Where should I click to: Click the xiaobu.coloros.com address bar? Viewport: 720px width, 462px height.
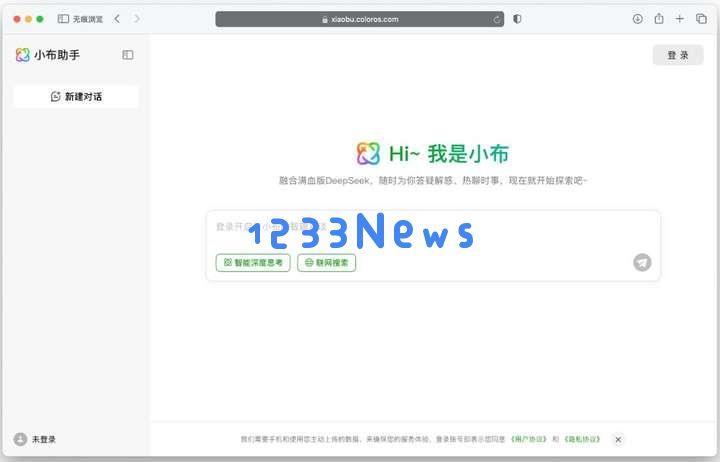360,19
